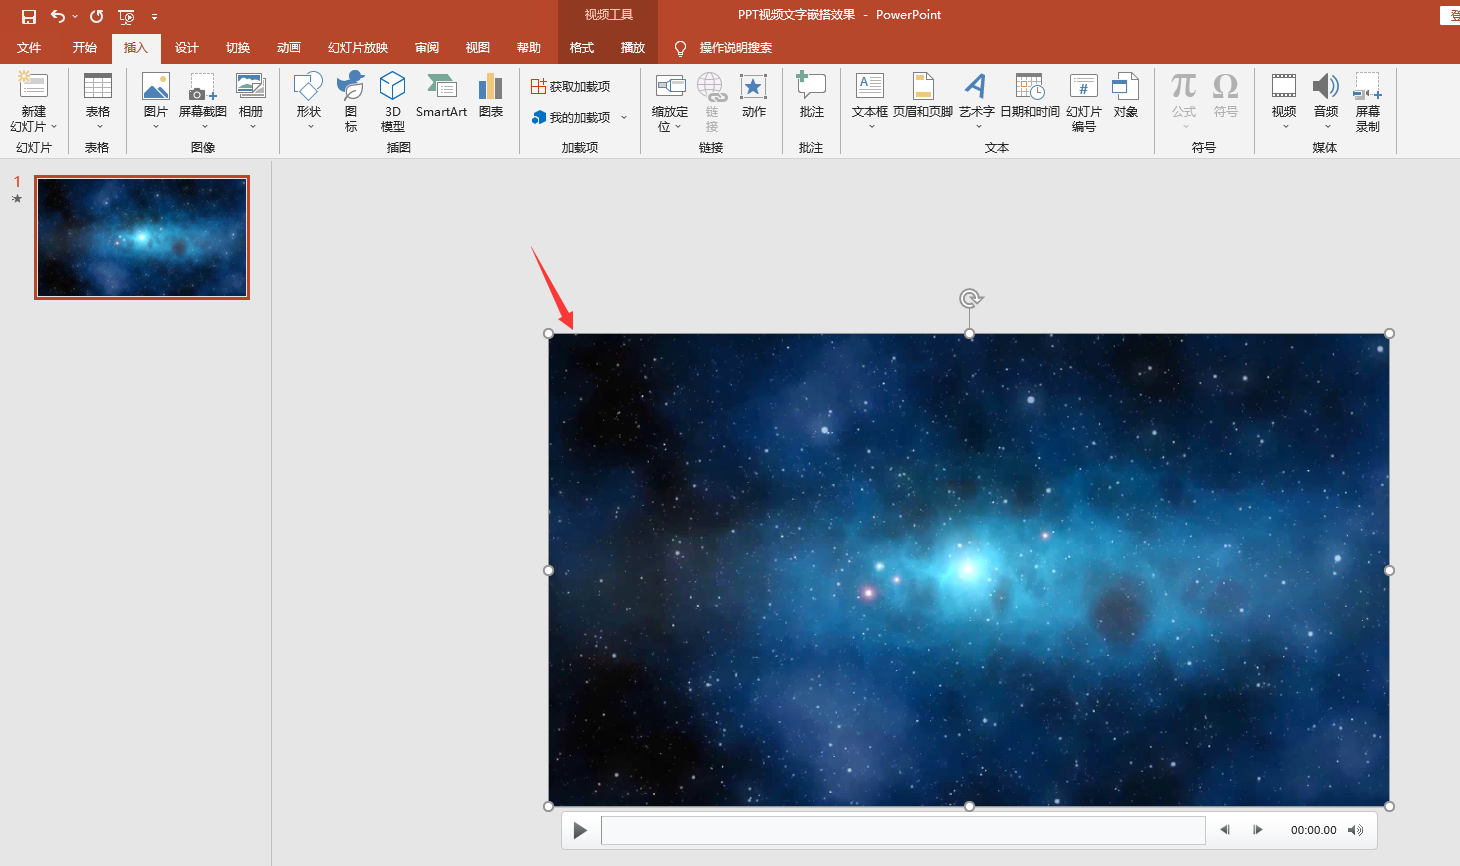This screenshot has height=866, width=1460.
Task: Click the Save icon in quick access toolbar
Action: point(29,16)
